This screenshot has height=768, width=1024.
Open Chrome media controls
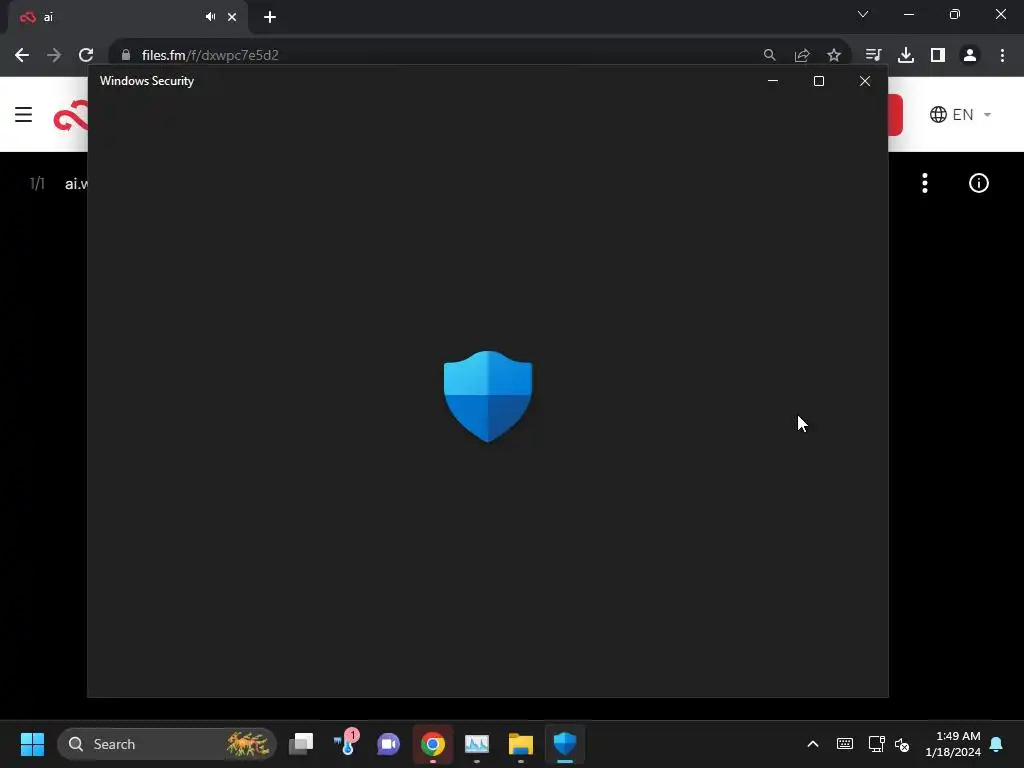[873, 56]
